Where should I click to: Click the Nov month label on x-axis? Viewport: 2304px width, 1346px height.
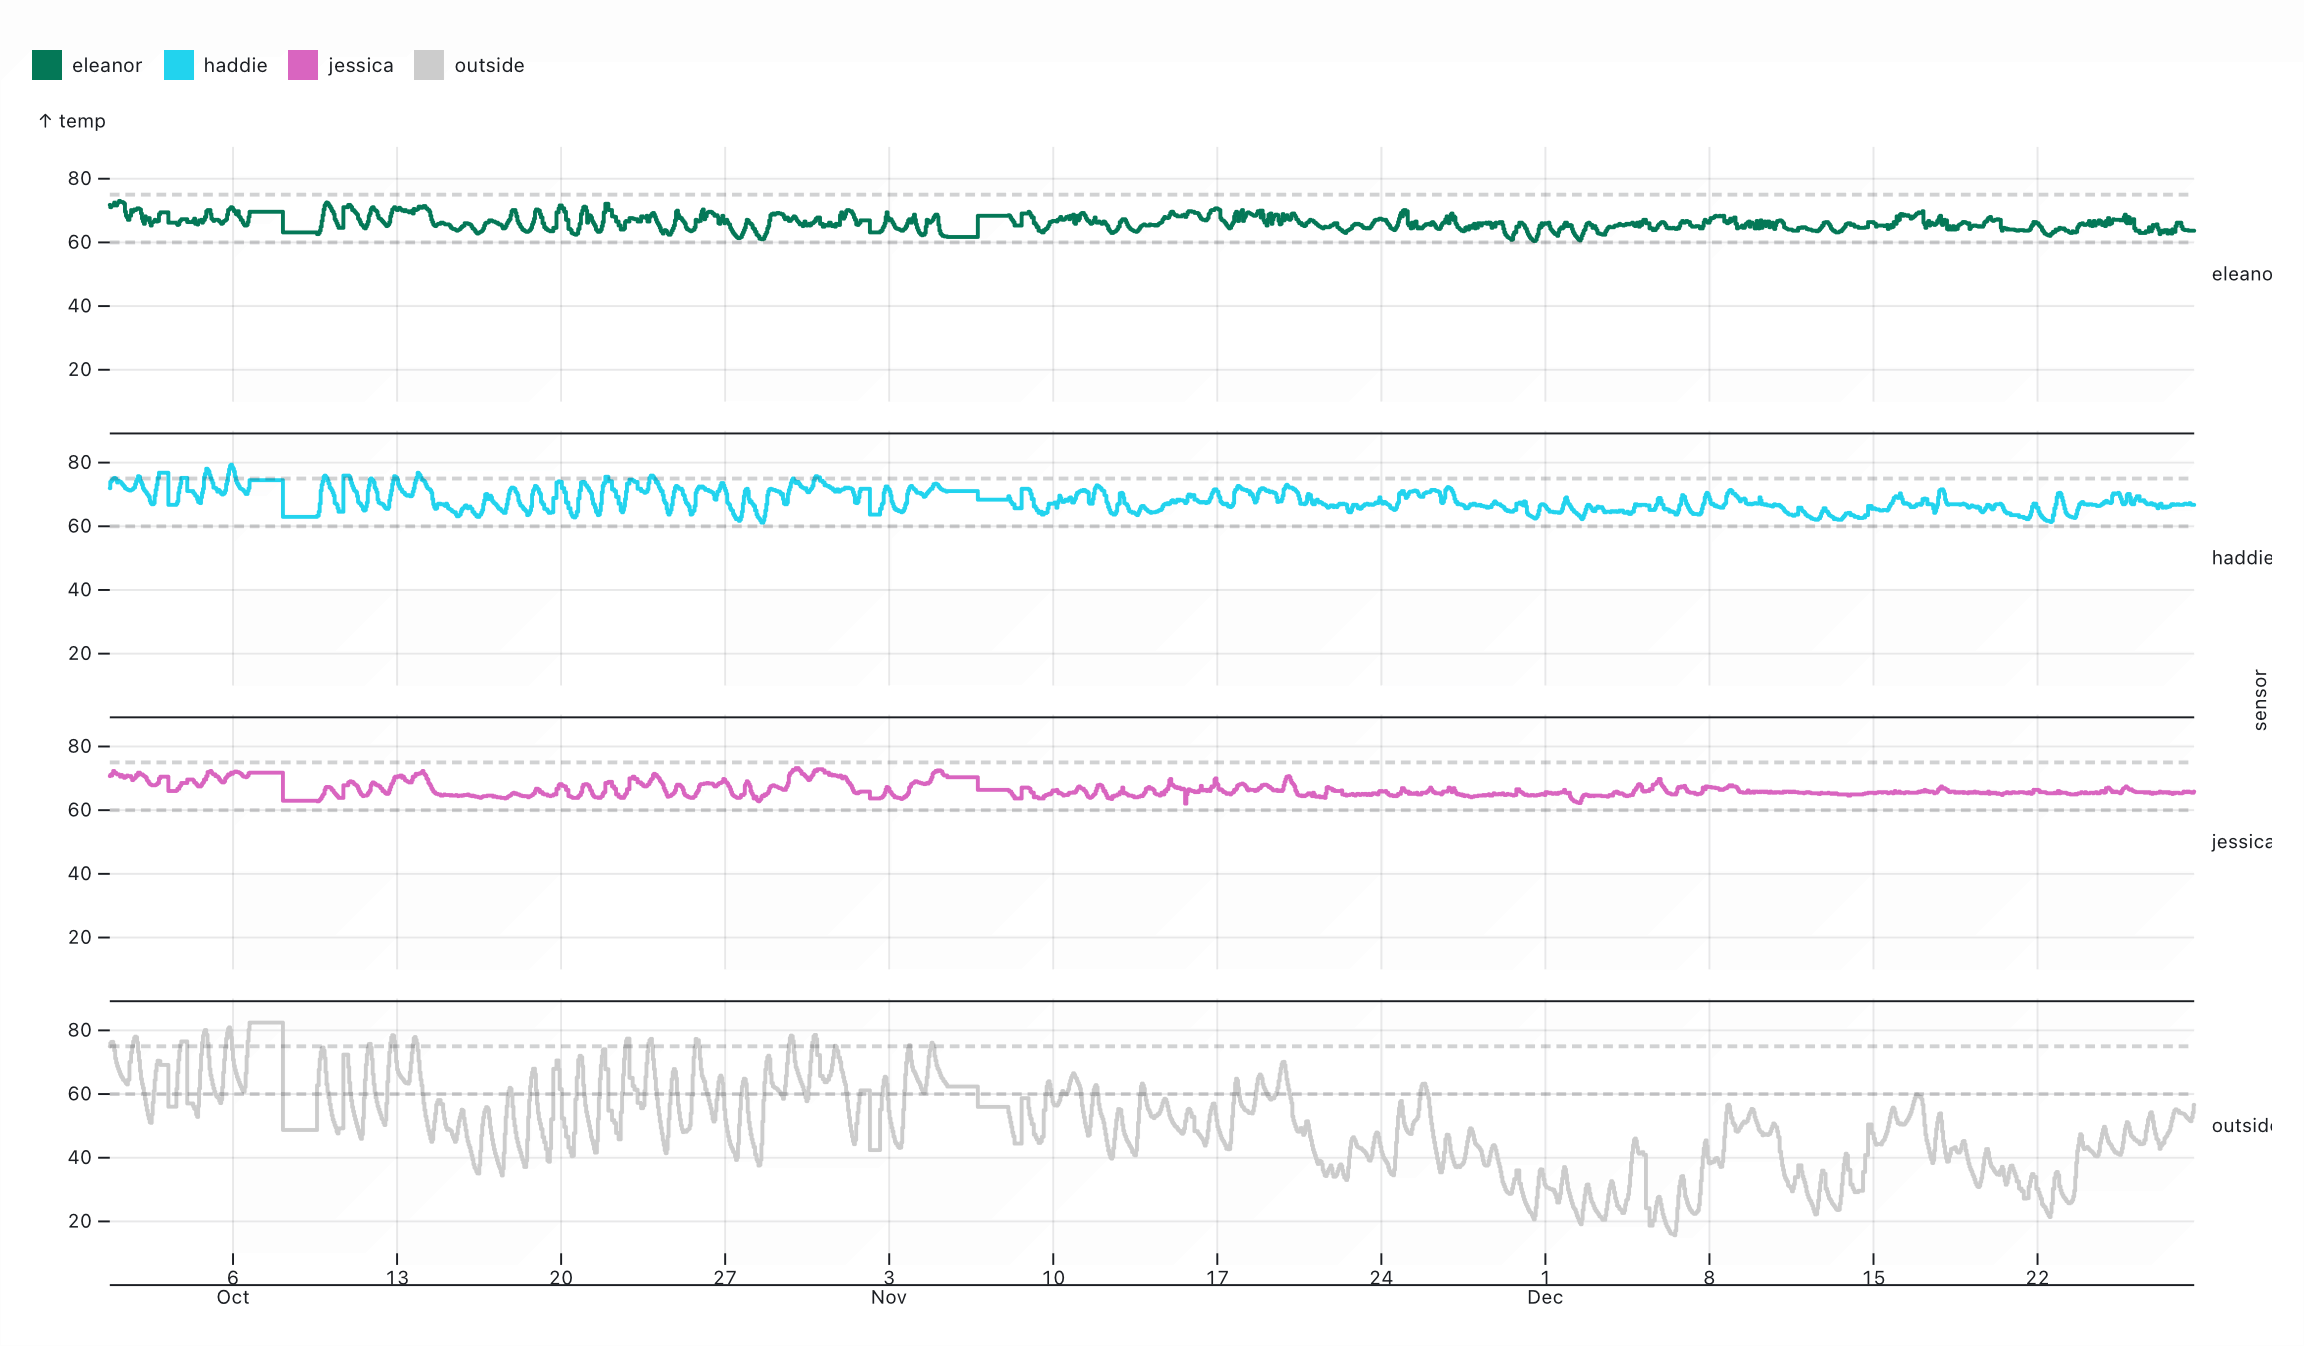pos(888,1298)
